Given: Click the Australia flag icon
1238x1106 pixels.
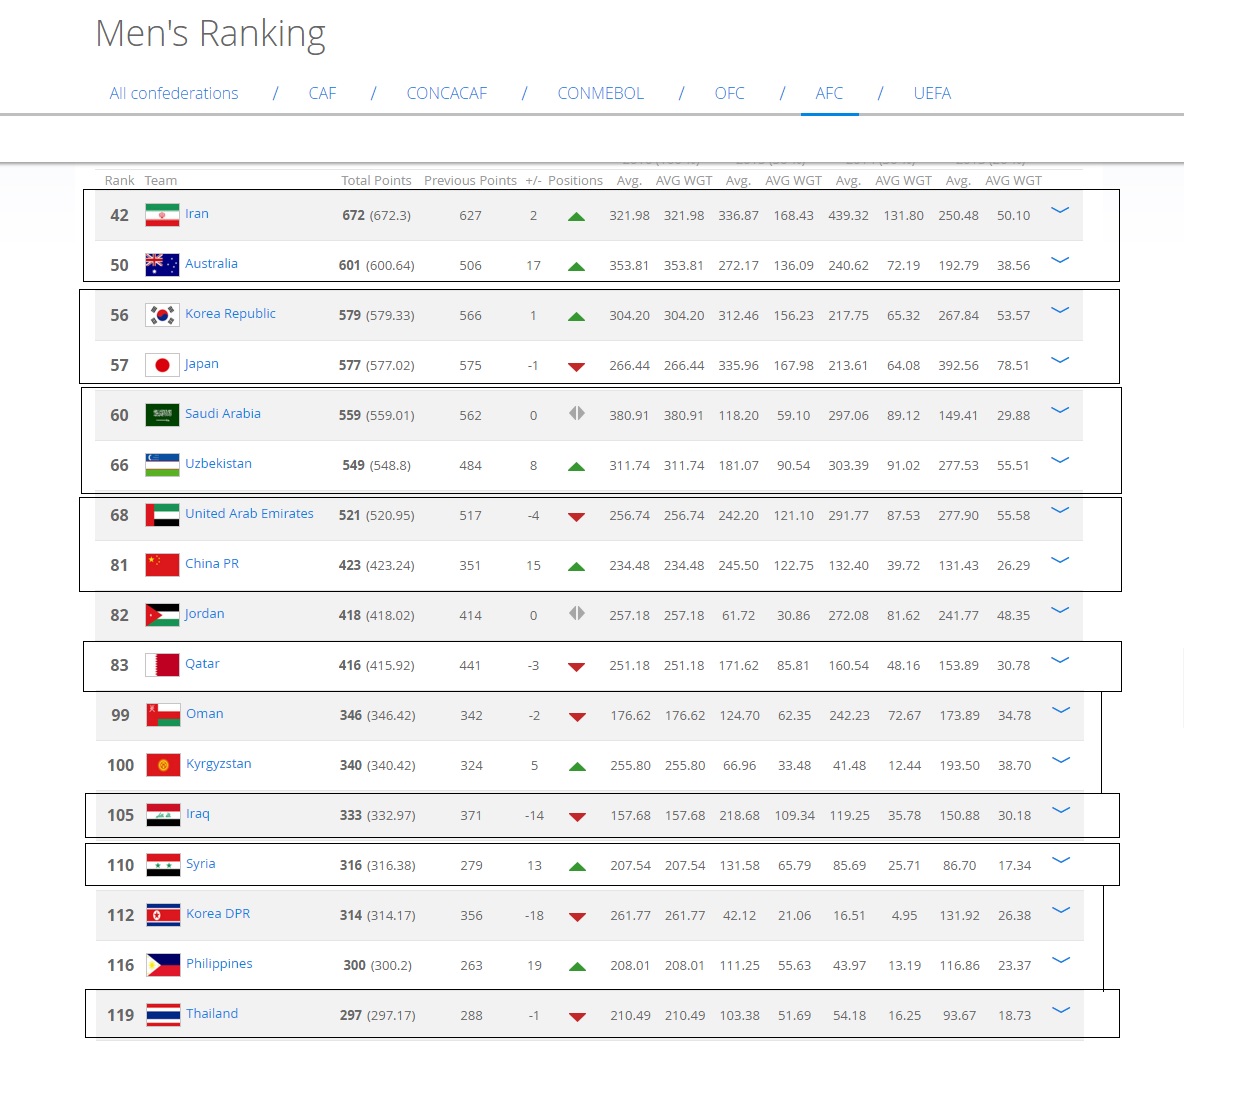Looking at the screenshot, I should coord(162,265).
